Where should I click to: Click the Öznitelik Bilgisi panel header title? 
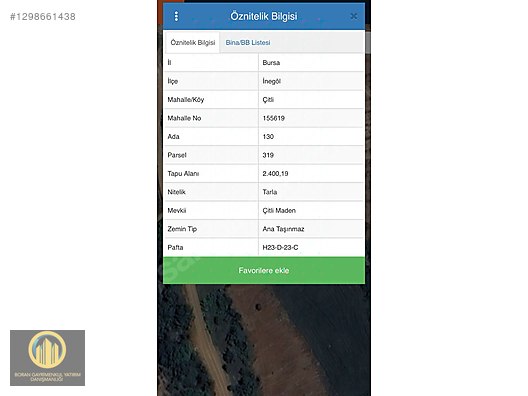tap(264, 16)
